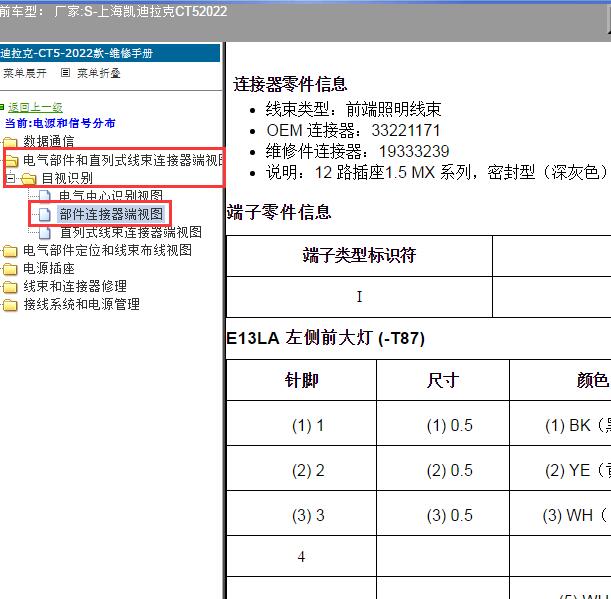This screenshot has width=611, height=599.
Task: Click the 说明：12 路插座1.5 MX 系列 line
Action: point(436,172)
